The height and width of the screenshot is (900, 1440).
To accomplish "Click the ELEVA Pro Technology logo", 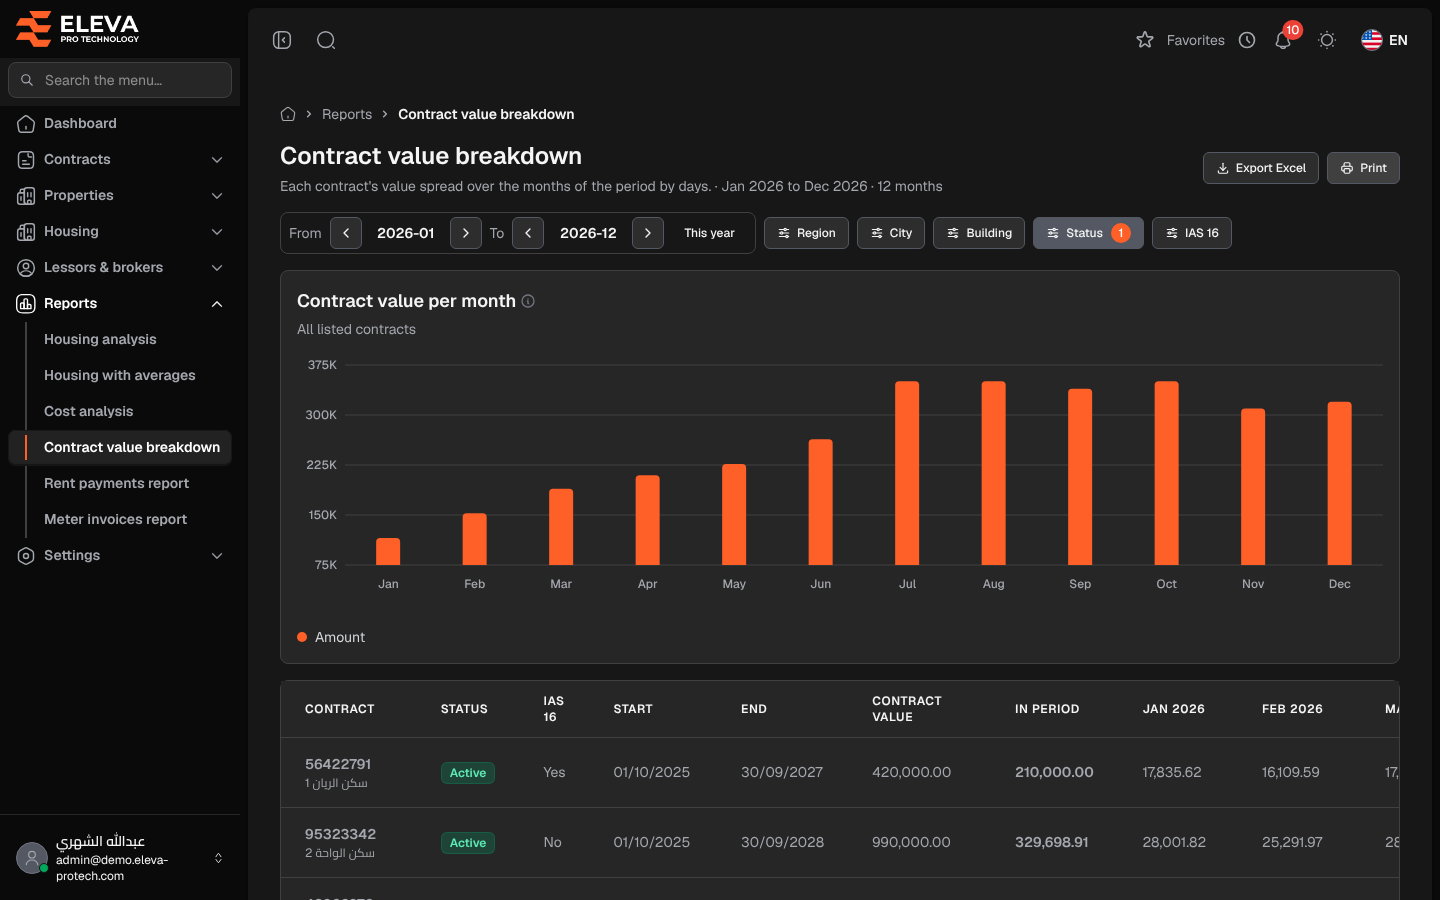I will pos(78,28).
